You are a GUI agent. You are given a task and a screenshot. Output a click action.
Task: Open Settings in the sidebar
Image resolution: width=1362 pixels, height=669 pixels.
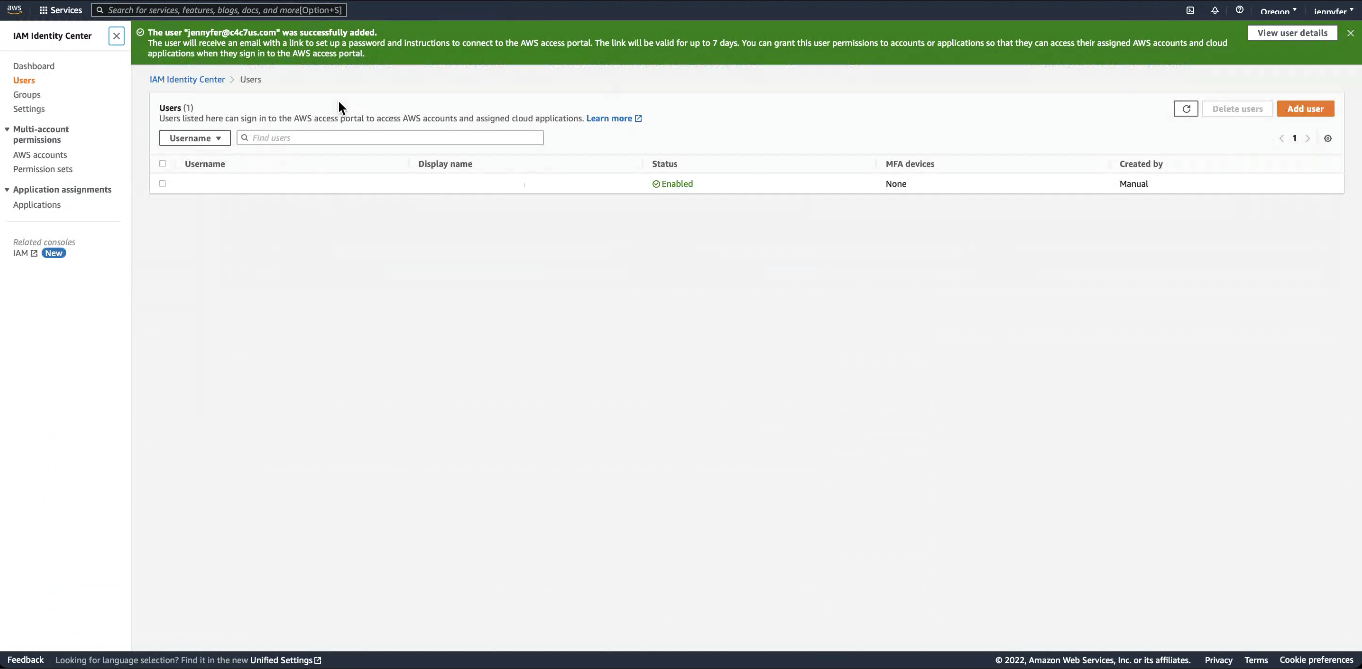point(29,109)
